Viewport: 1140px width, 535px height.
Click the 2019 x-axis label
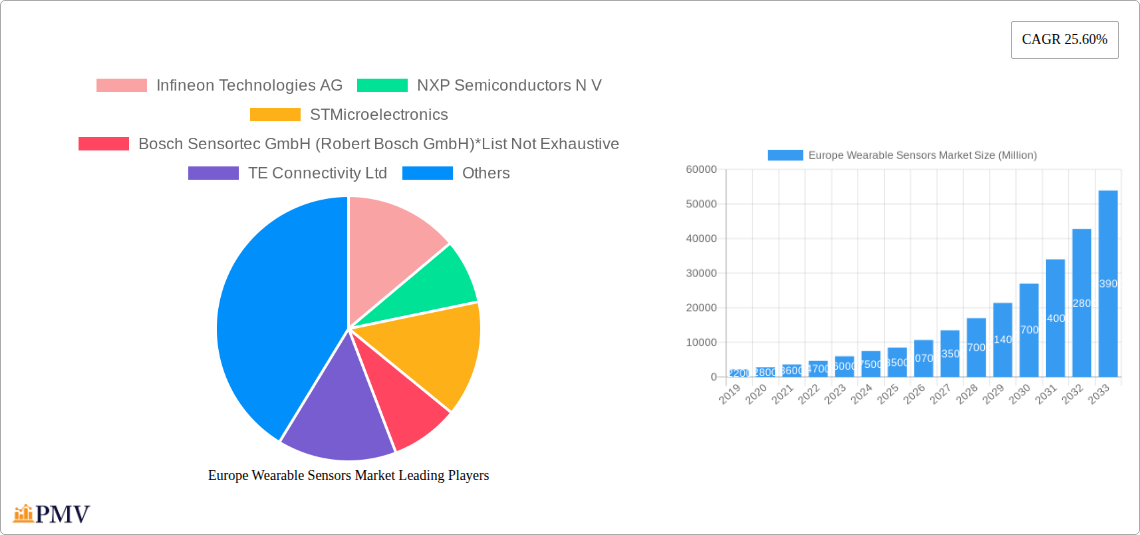732,393
